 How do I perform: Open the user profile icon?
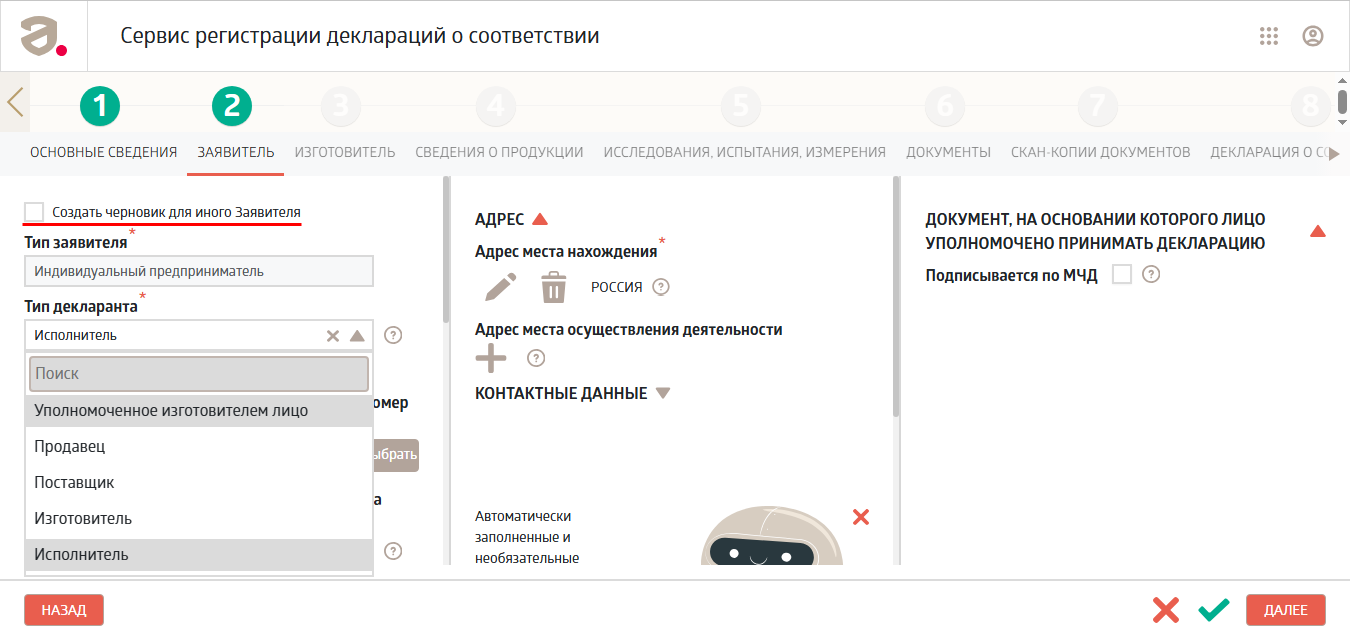1313,36
